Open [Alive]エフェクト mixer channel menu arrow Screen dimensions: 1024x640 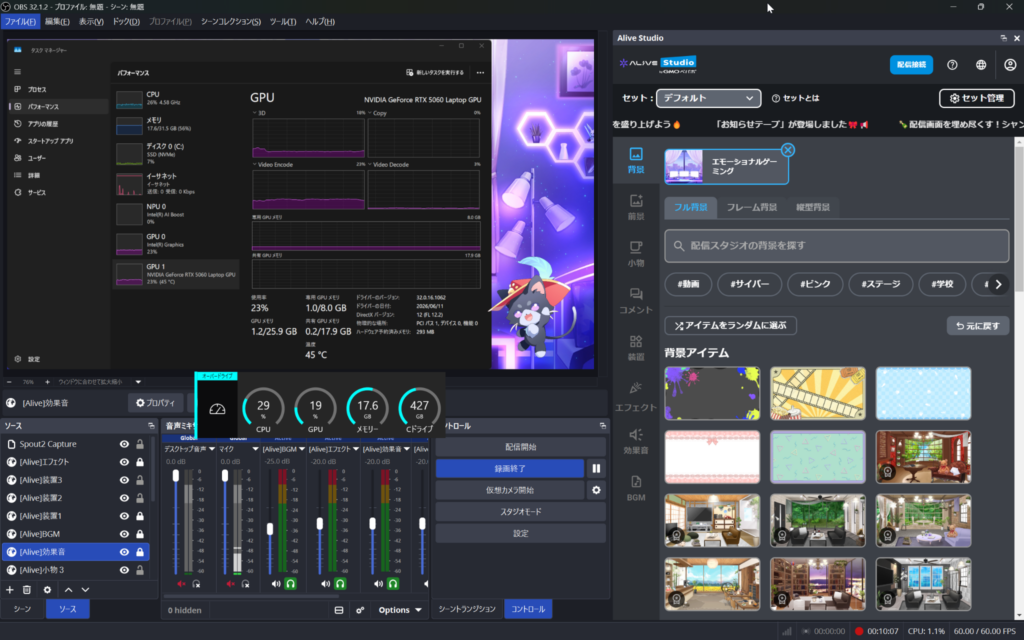(356, 449)
